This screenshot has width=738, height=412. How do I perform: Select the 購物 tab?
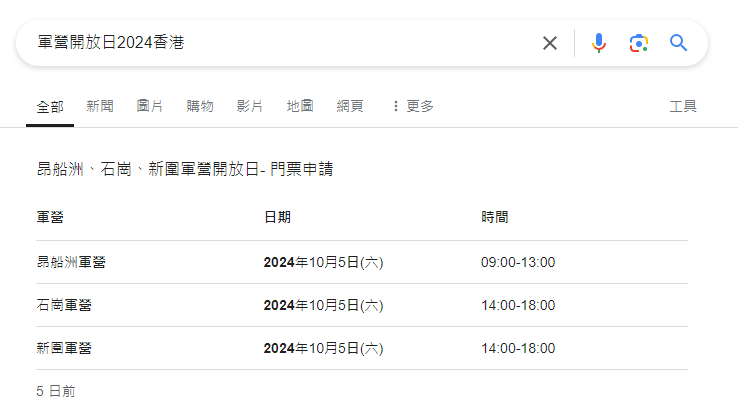click(x=200, y=106)
